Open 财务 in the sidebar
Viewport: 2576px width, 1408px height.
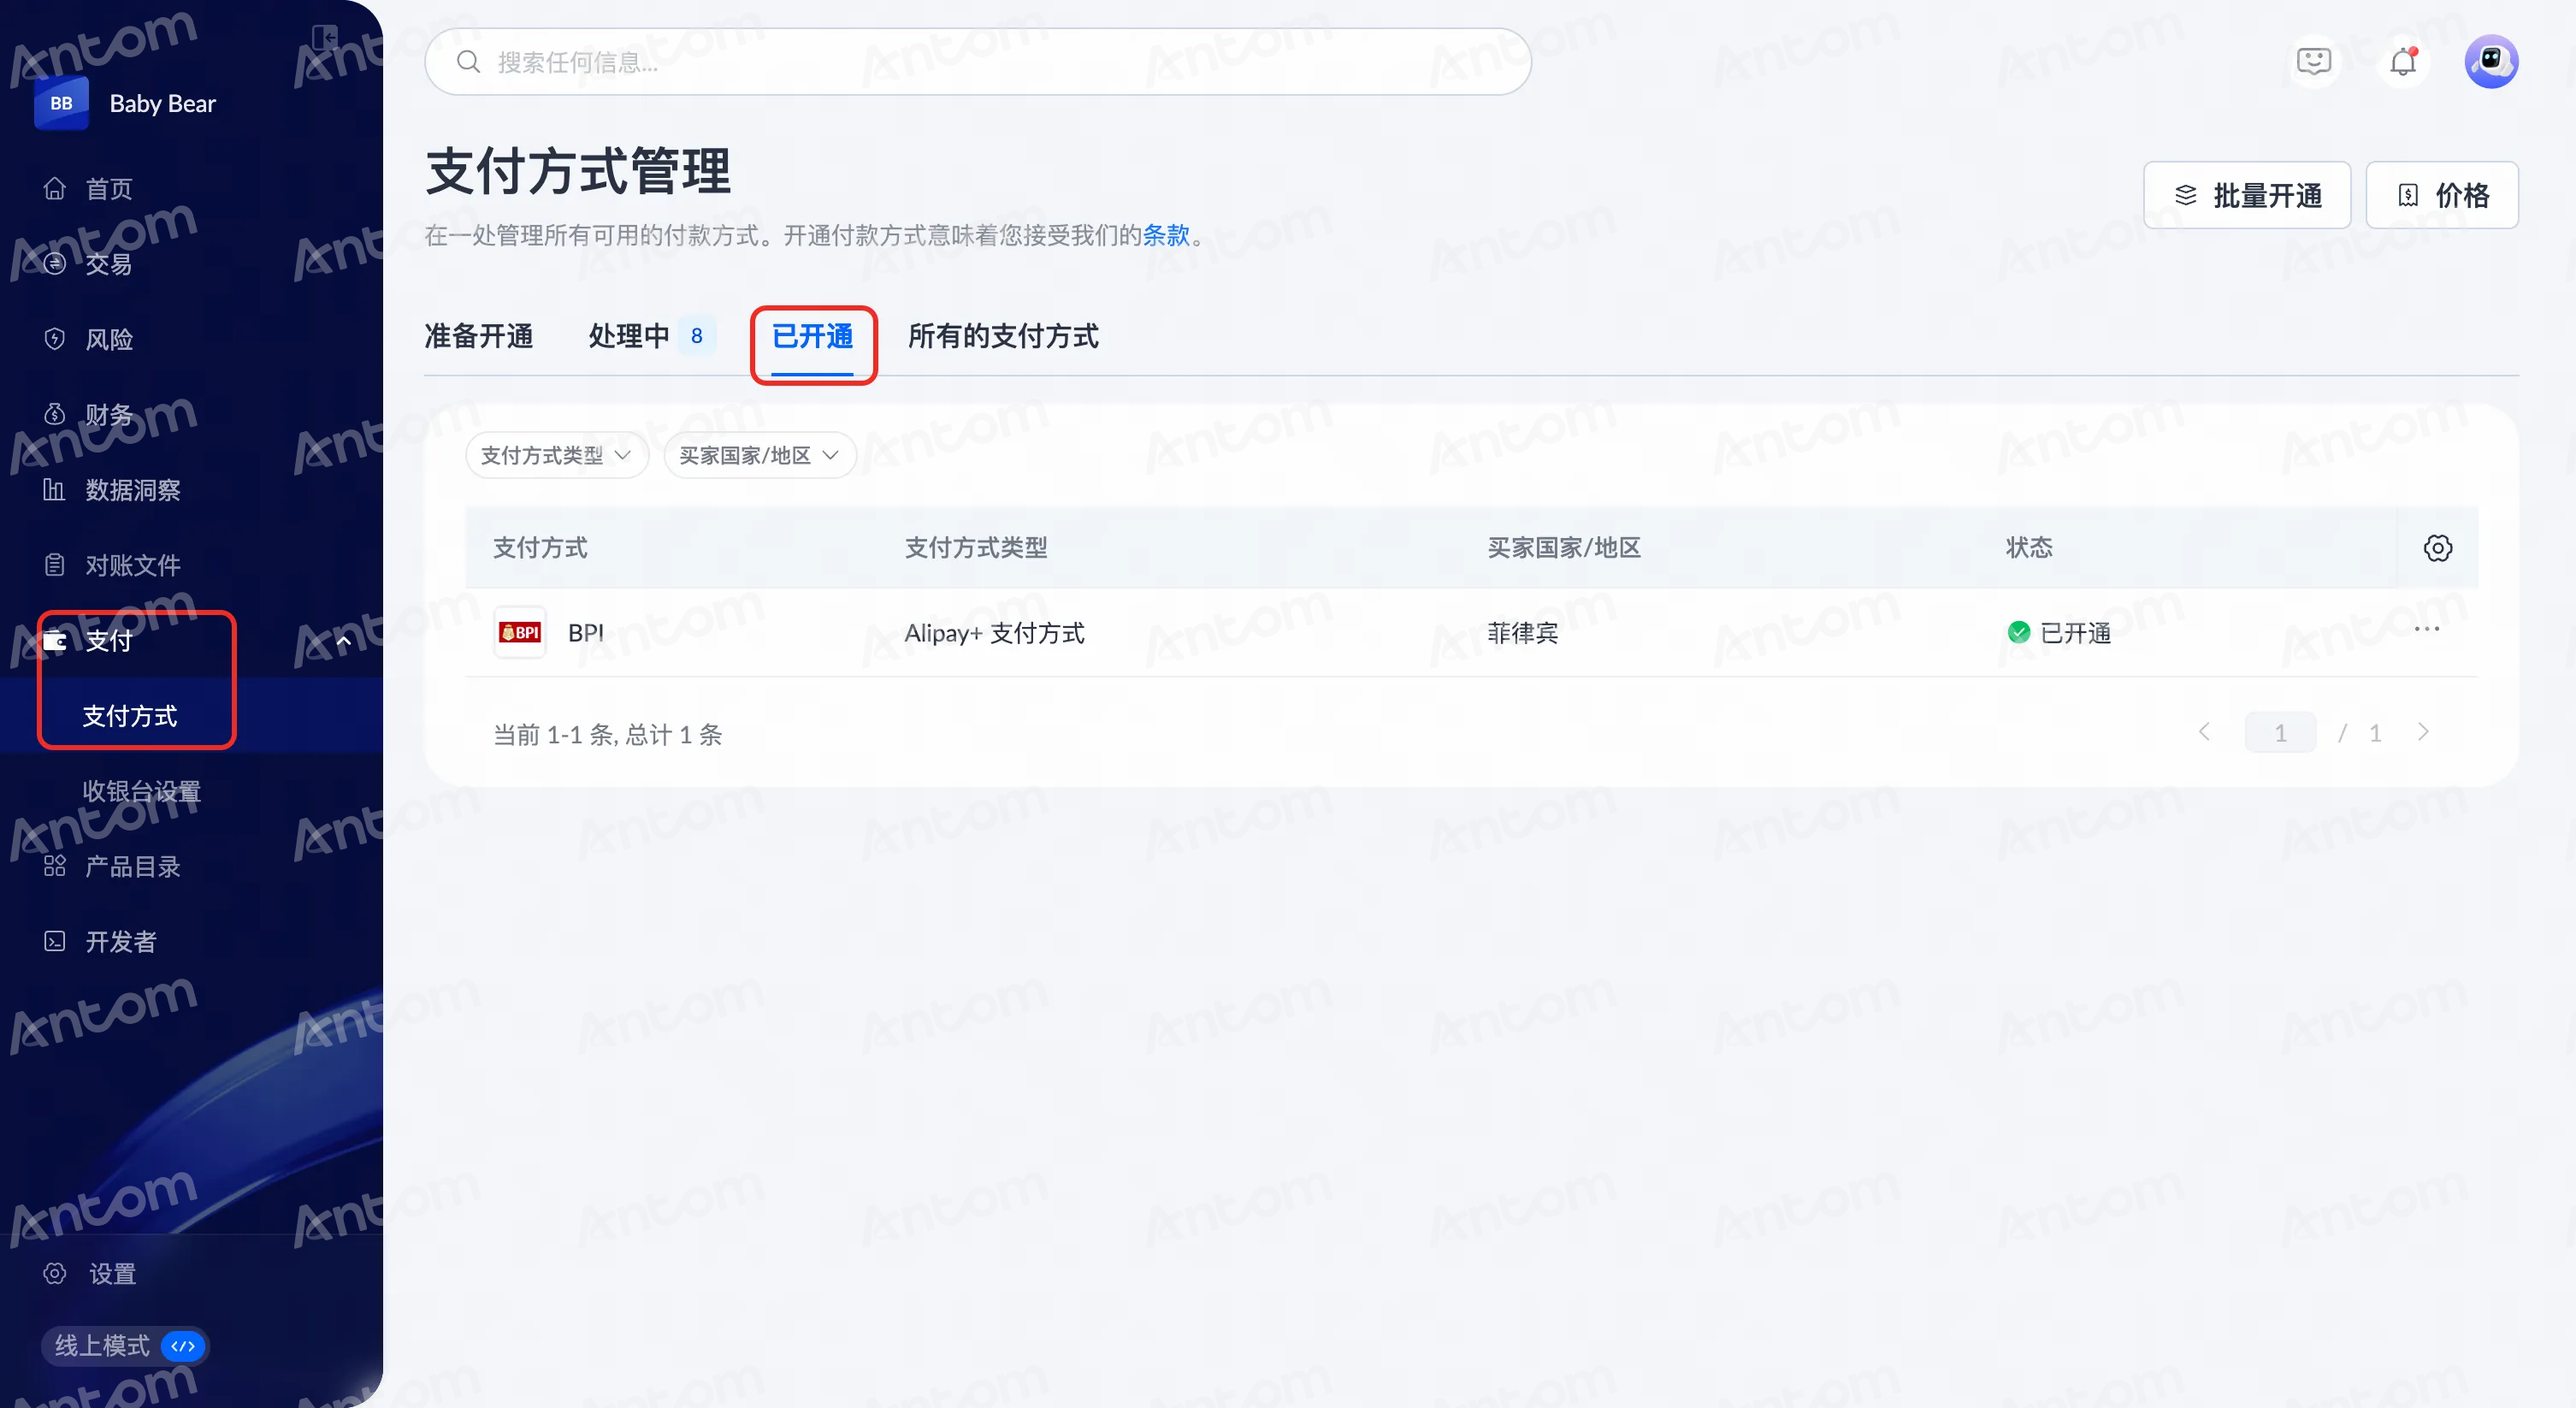[109, 414]
